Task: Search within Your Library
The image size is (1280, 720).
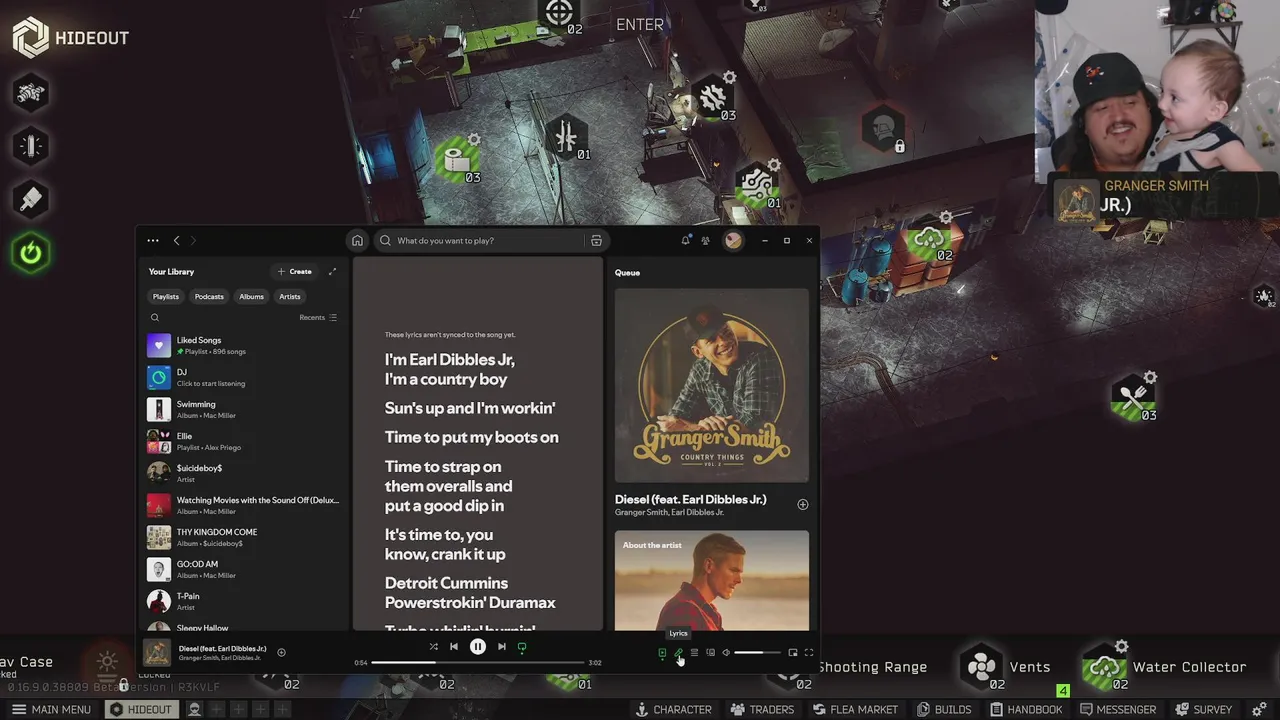Action: point(155,317)
